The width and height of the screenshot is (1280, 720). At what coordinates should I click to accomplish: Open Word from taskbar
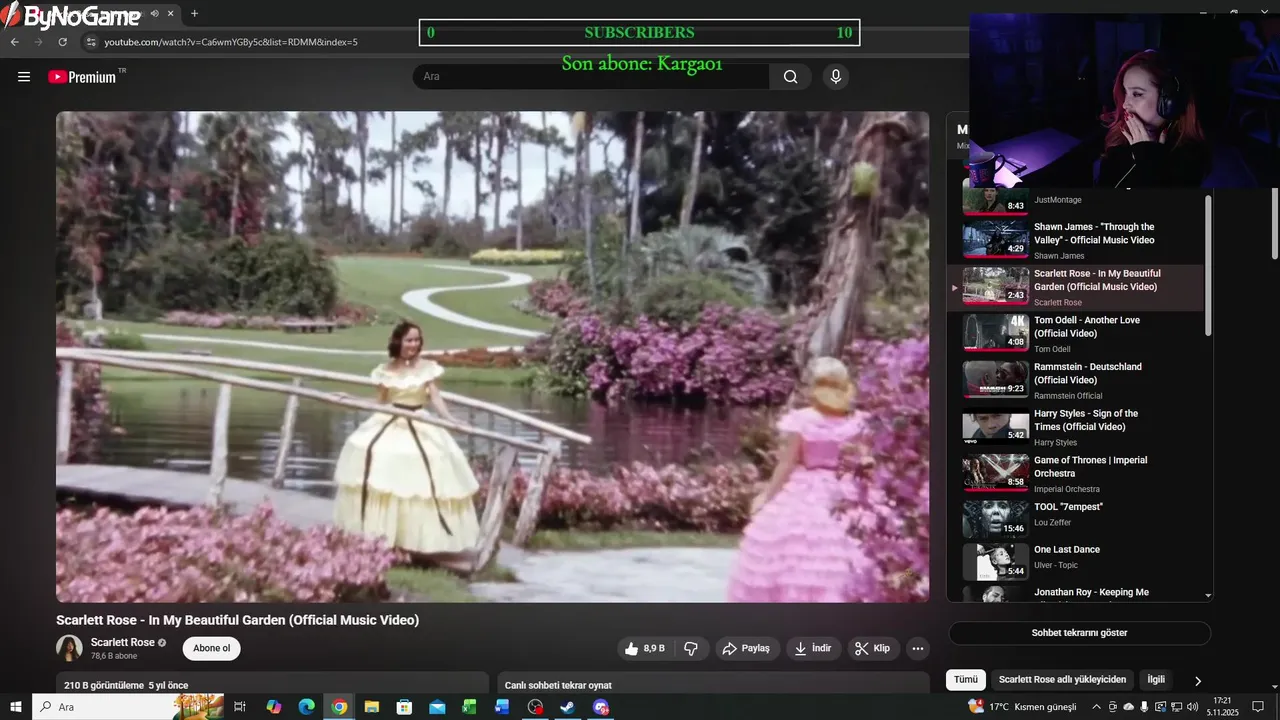tap(502, 707)
